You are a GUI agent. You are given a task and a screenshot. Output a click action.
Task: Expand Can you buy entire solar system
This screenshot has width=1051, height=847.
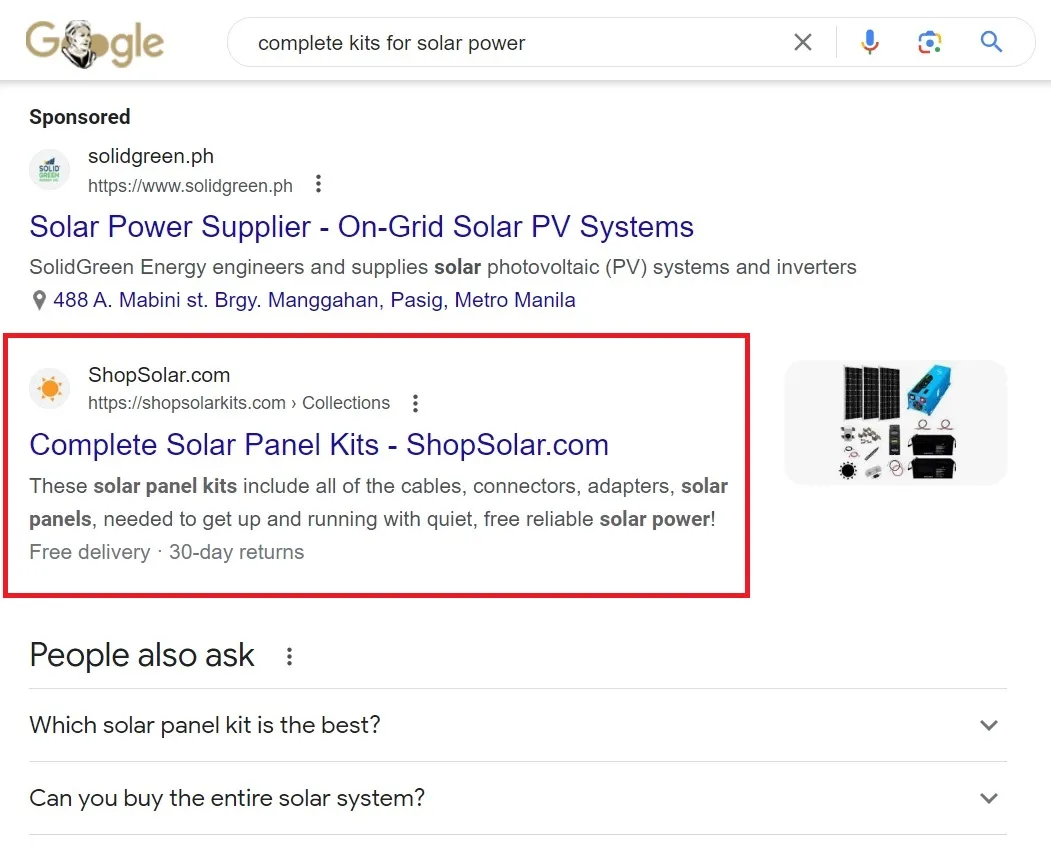click(x=518, y=798)
